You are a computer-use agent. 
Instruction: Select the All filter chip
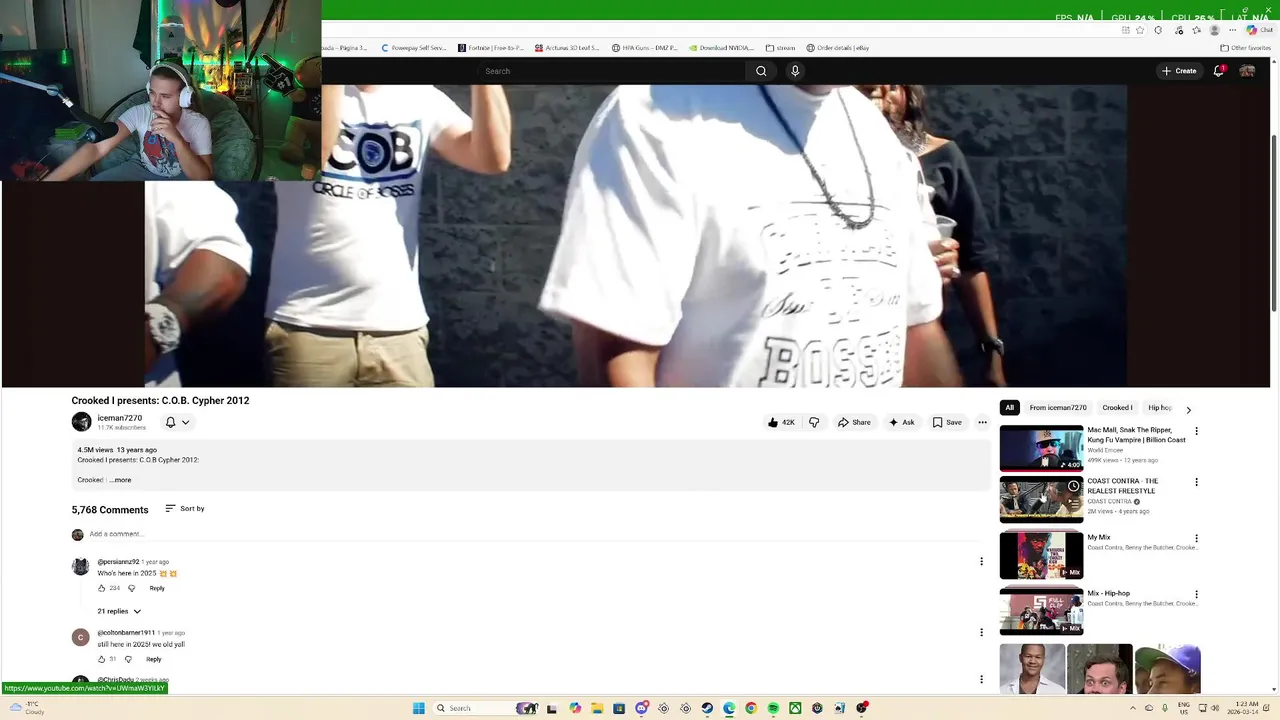coord(1010,408)
